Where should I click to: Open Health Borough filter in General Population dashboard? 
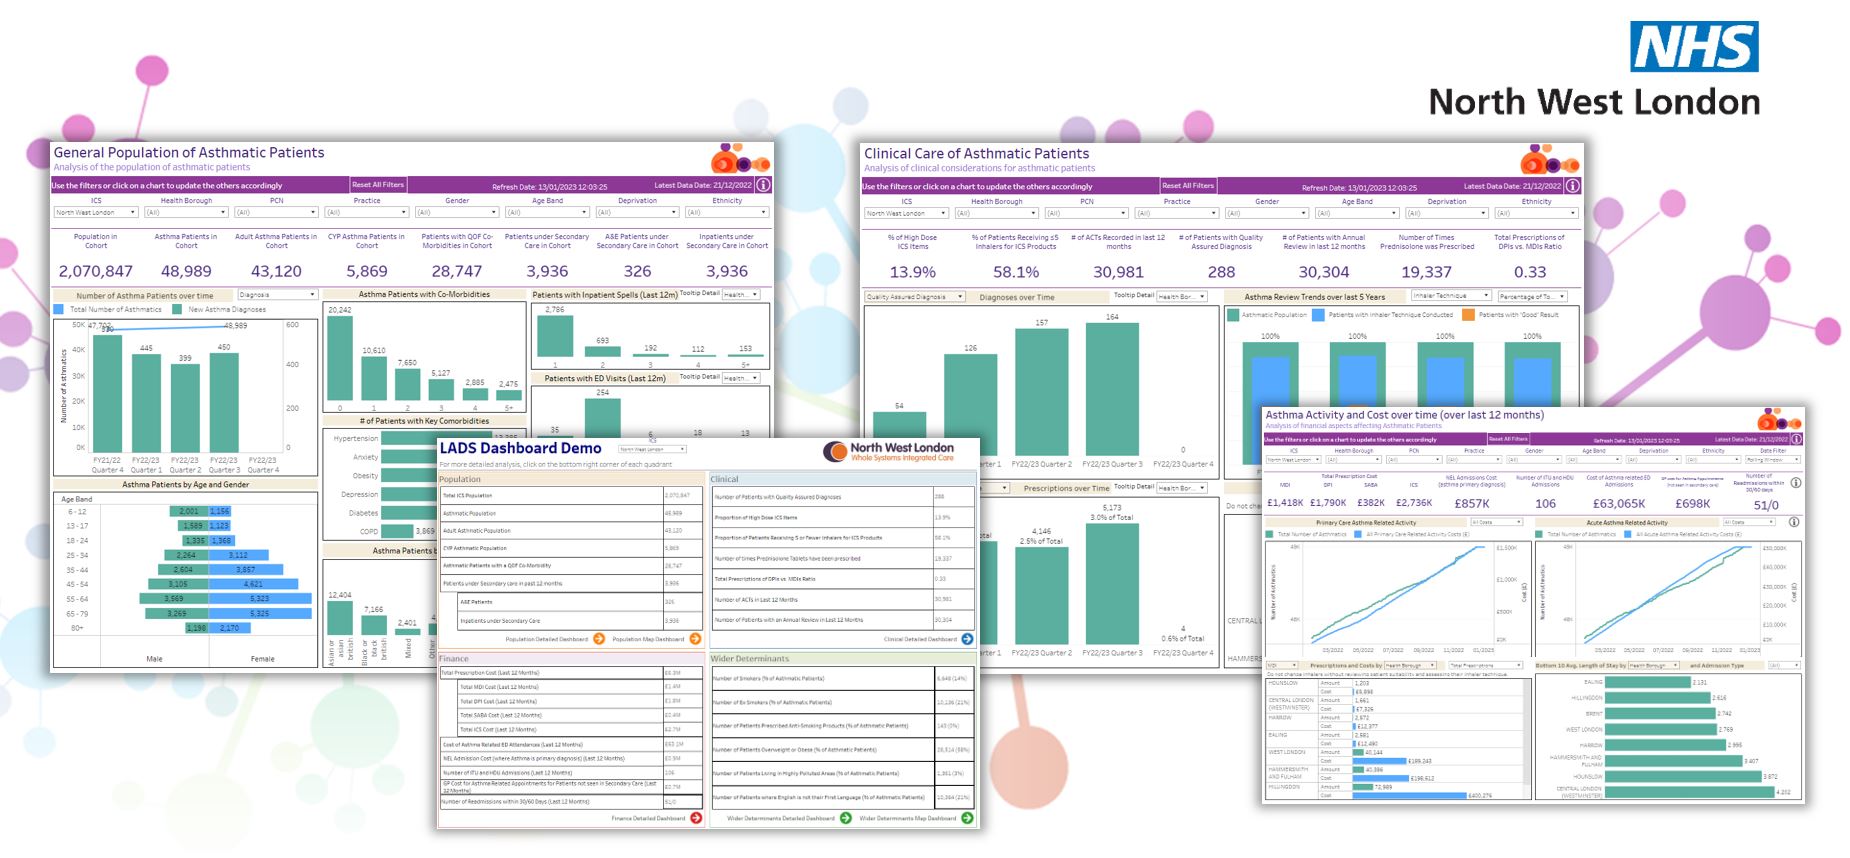[x=186, y=212]
